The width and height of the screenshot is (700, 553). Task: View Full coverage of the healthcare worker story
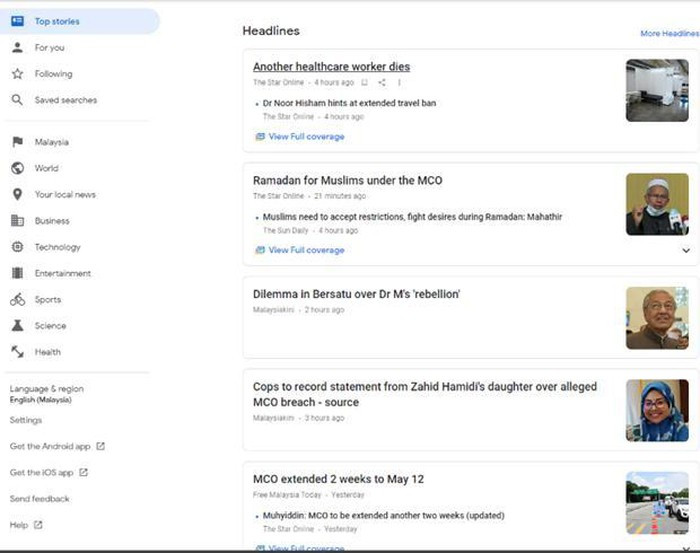tap(306, 137)
